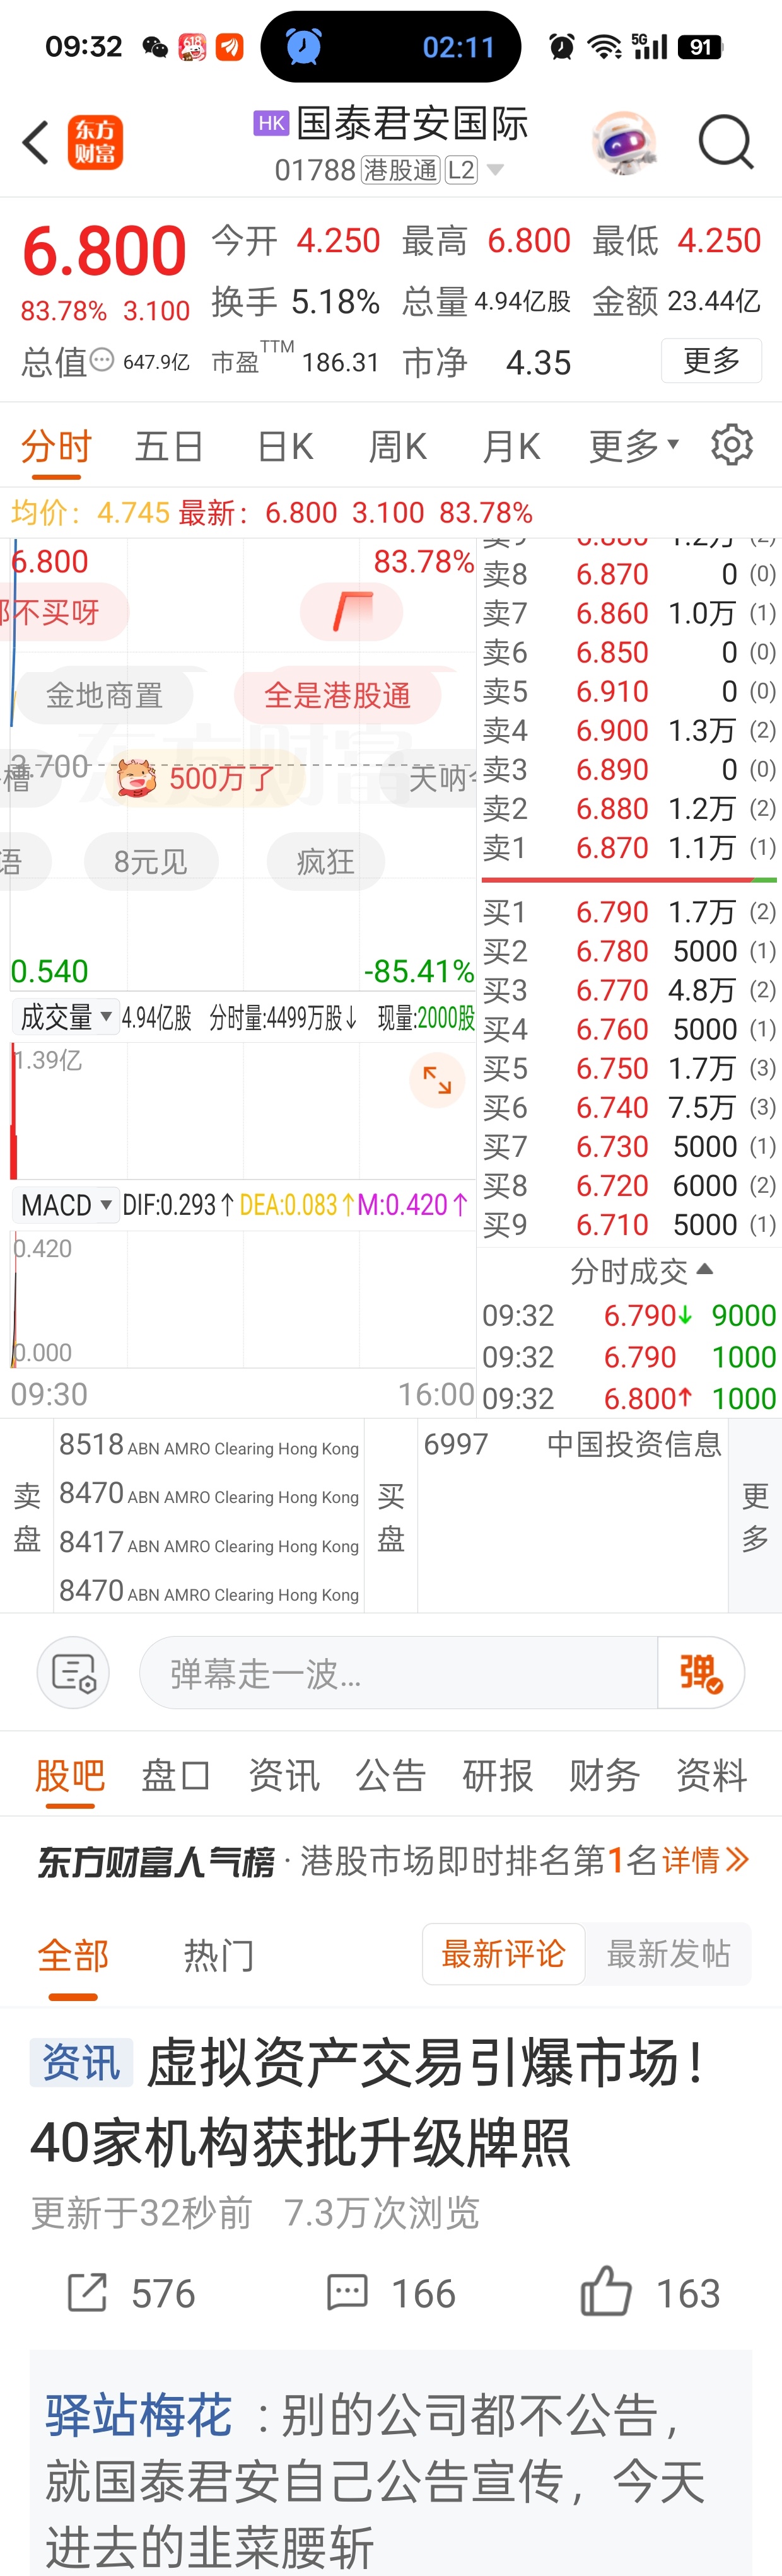Image resolution: width=782 pixels, height=2576 pixels.
Task: Open the 资讯 section tab
Action: click(x=284, y=1775)
